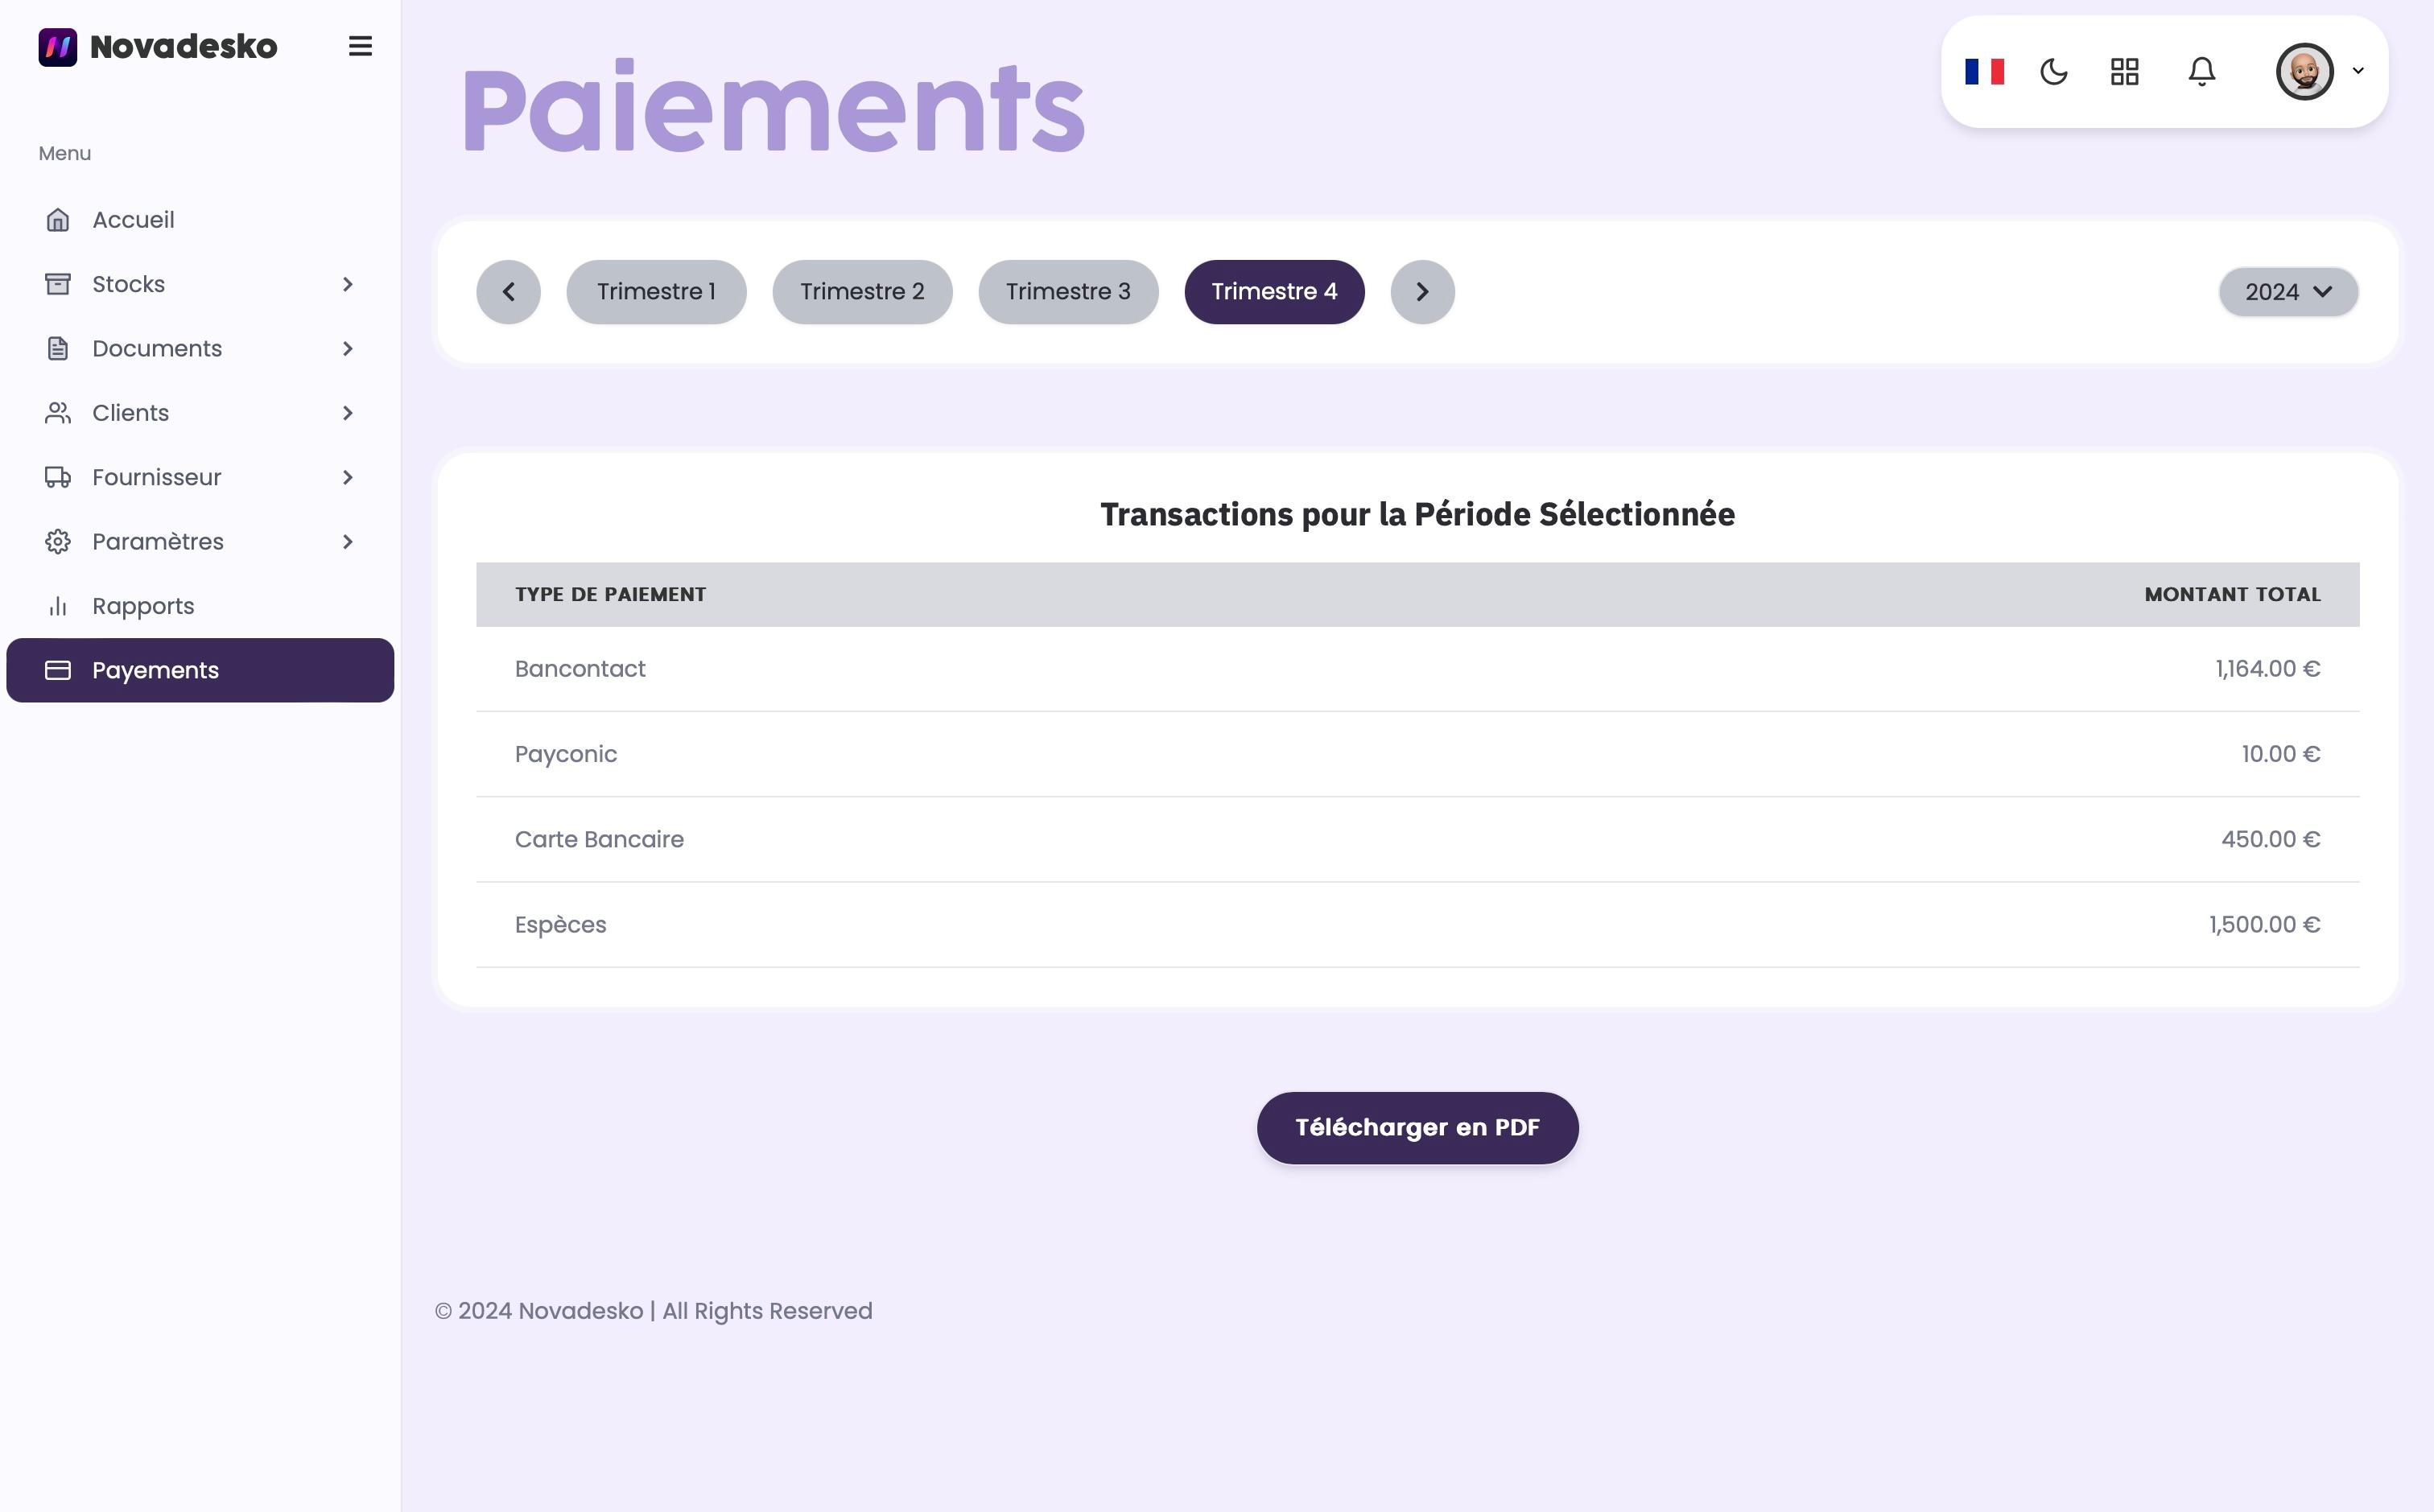Click the hamburger menu icon beside Novadesko
Image resolution: width=2434 pixels, height=1512 pixels.
coord(360,46)
